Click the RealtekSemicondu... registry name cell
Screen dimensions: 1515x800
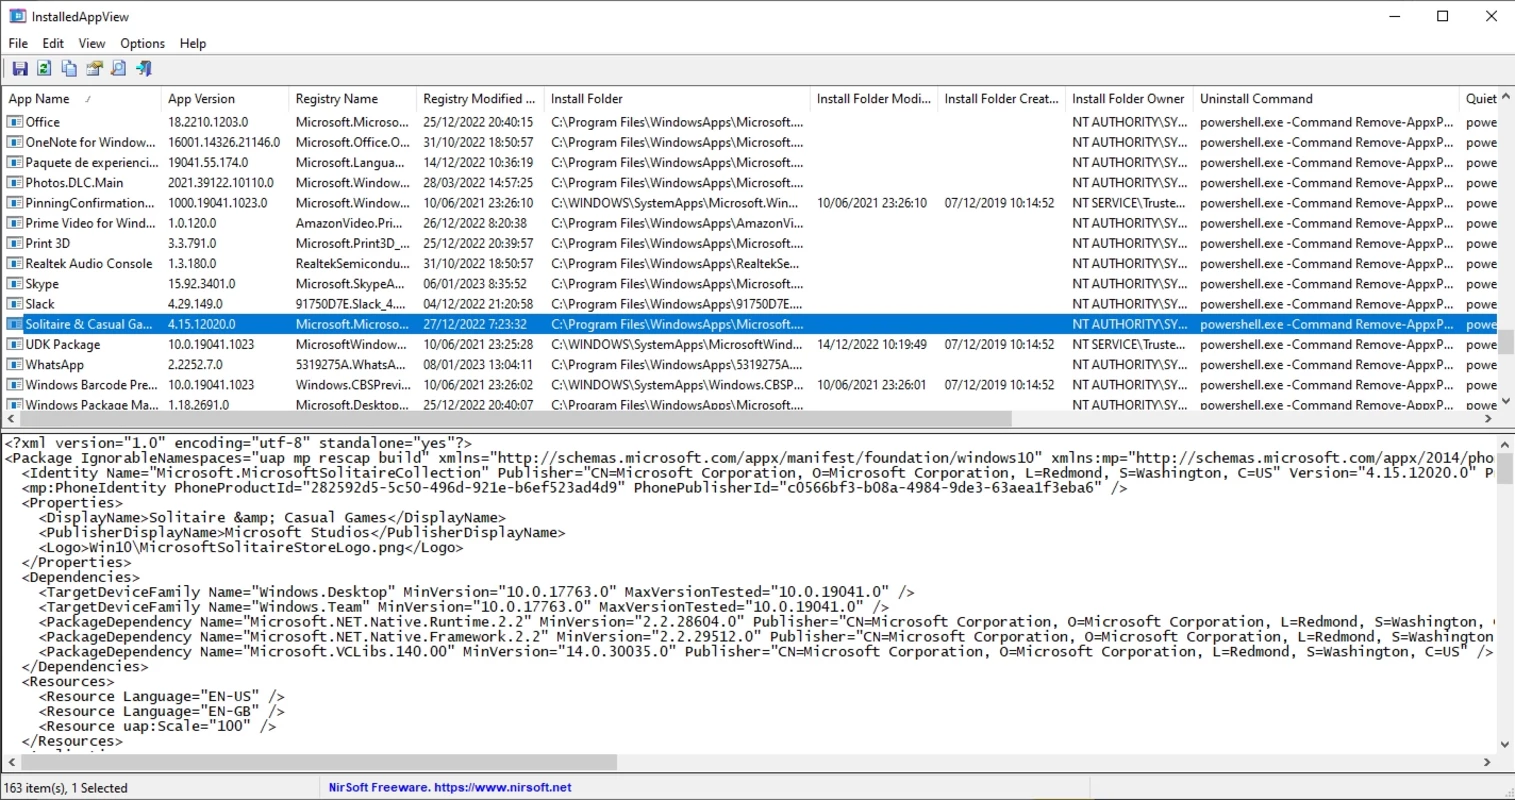(x=353, y=264)
